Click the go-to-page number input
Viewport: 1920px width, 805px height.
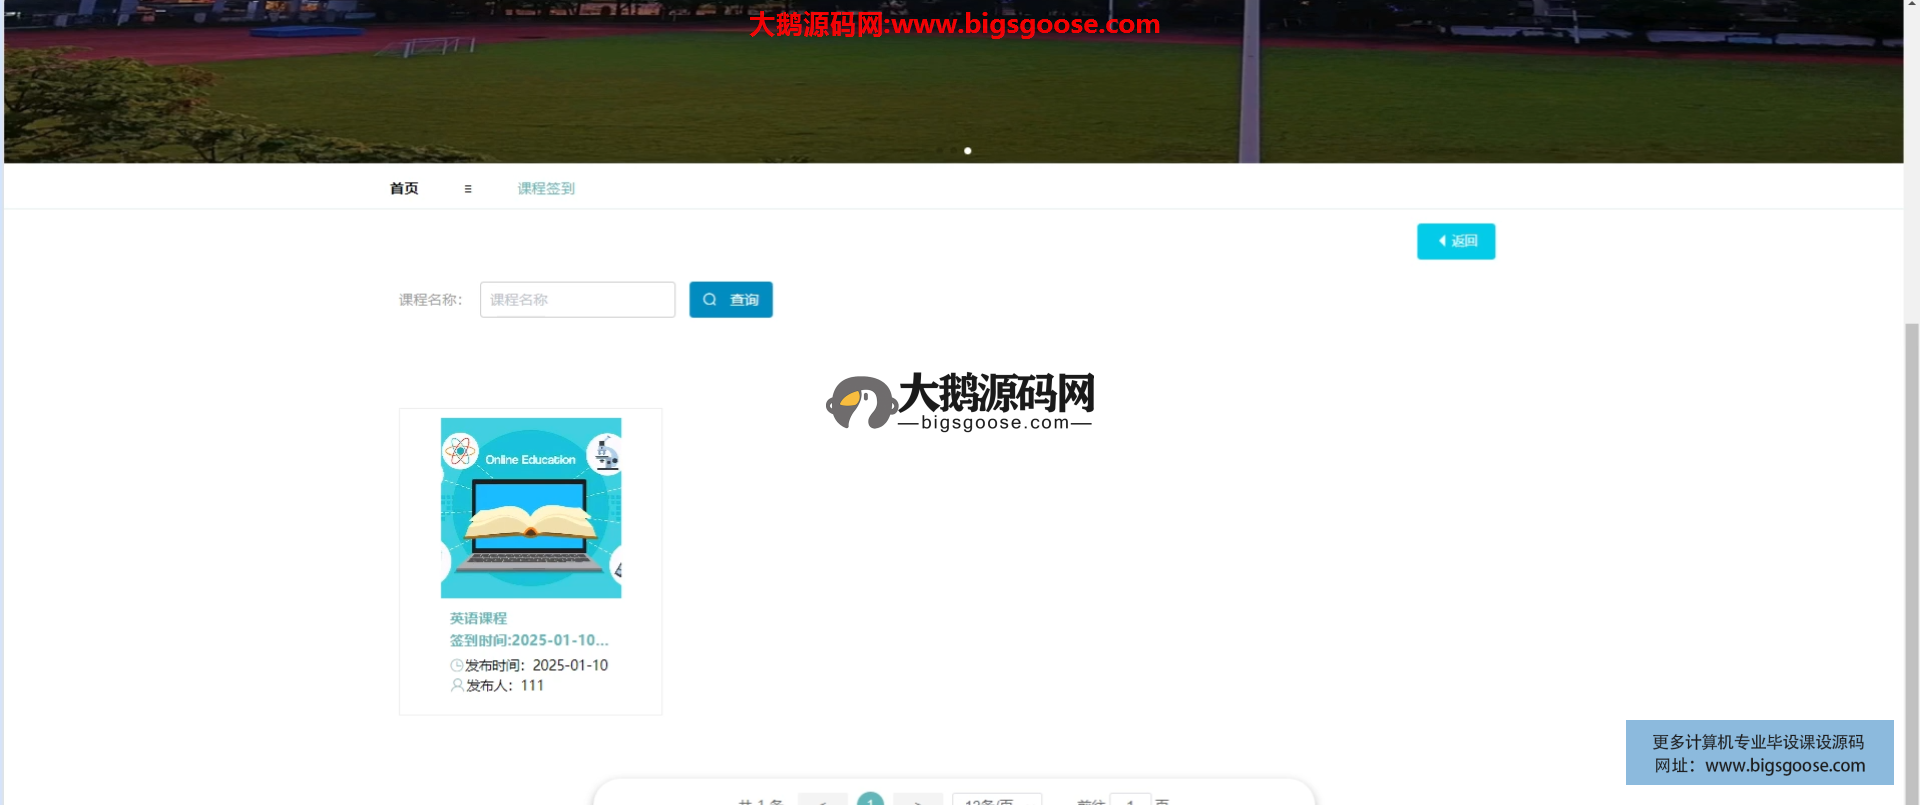click(x=1130, y=800)
